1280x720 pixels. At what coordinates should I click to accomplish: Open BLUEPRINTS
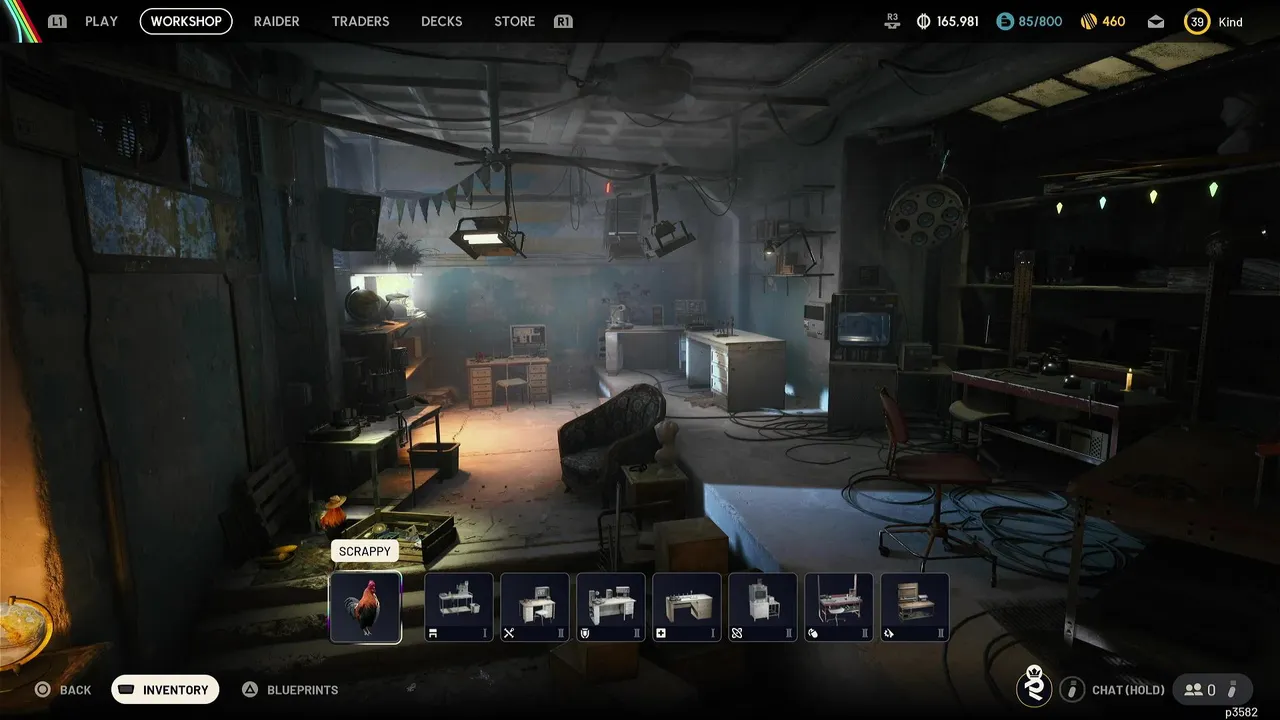coord(290,690)
